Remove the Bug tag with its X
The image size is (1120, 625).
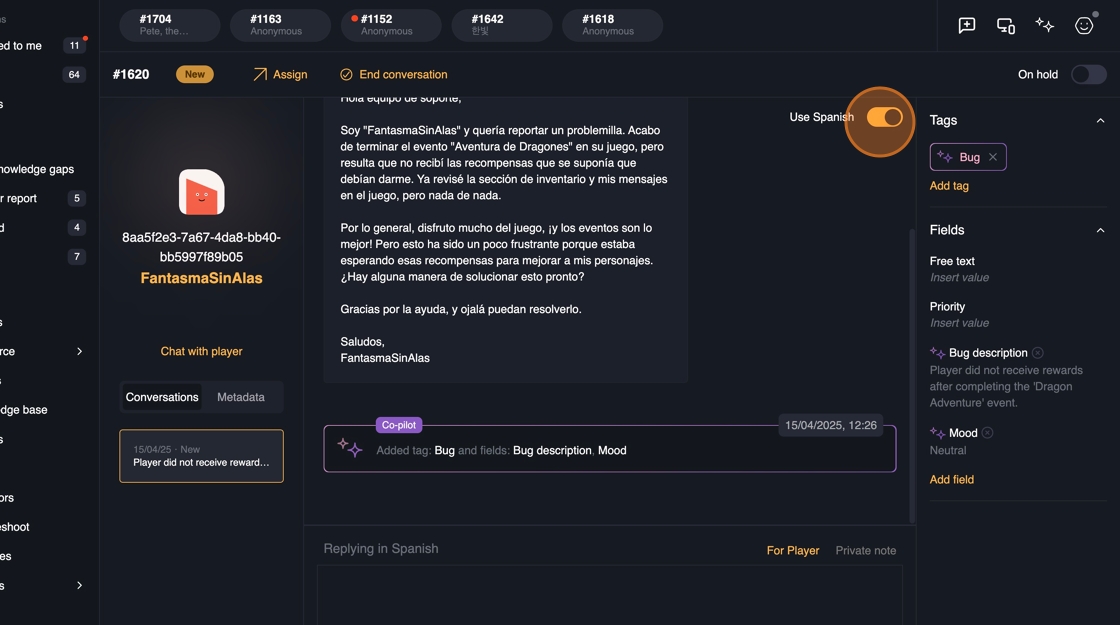click(993, 157)
